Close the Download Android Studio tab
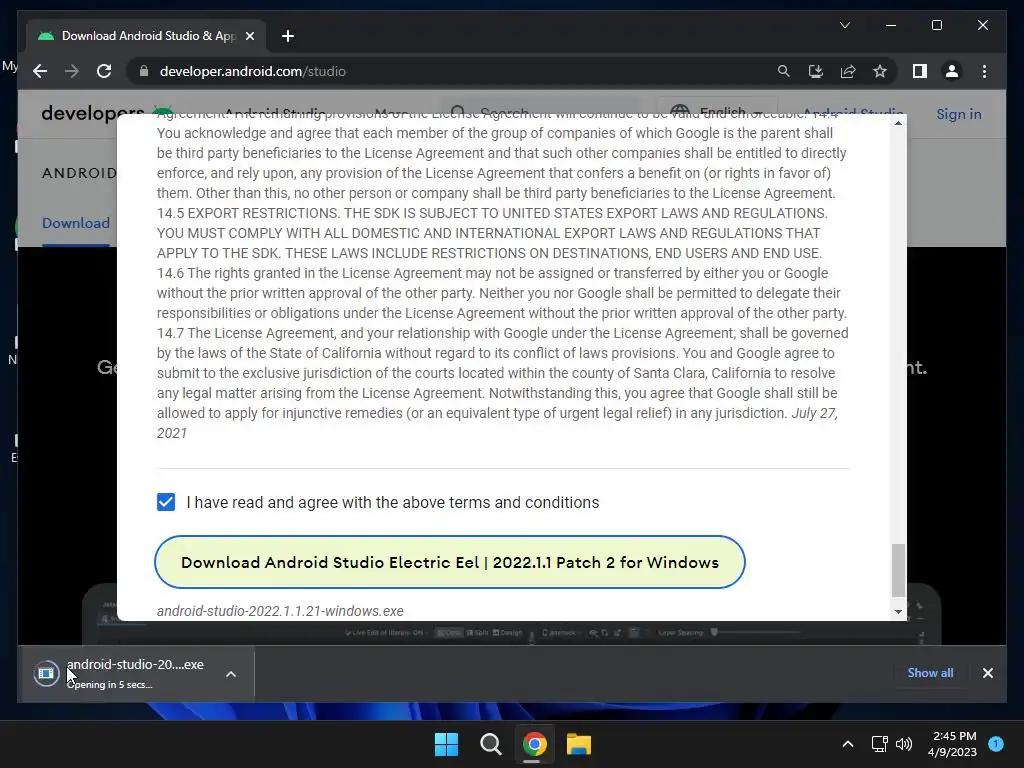The image size is (1024, 768). pos(249,36)
